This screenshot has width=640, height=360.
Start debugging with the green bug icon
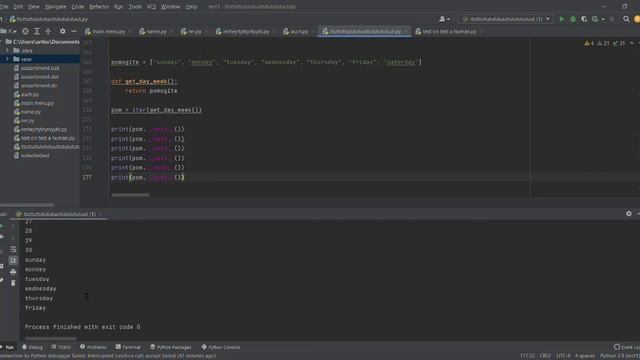point(573,19)
